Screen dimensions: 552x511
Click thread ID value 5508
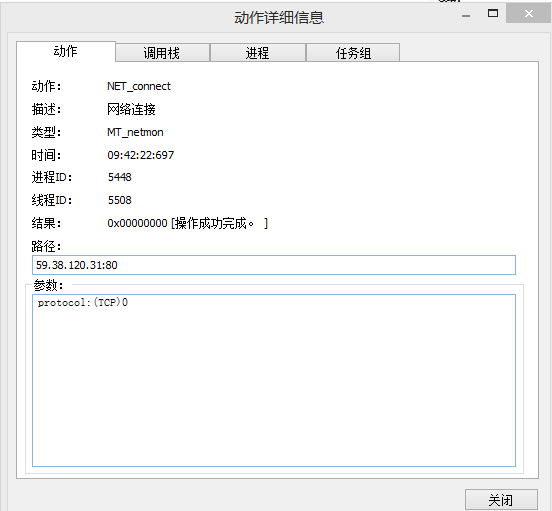(119, 200)
